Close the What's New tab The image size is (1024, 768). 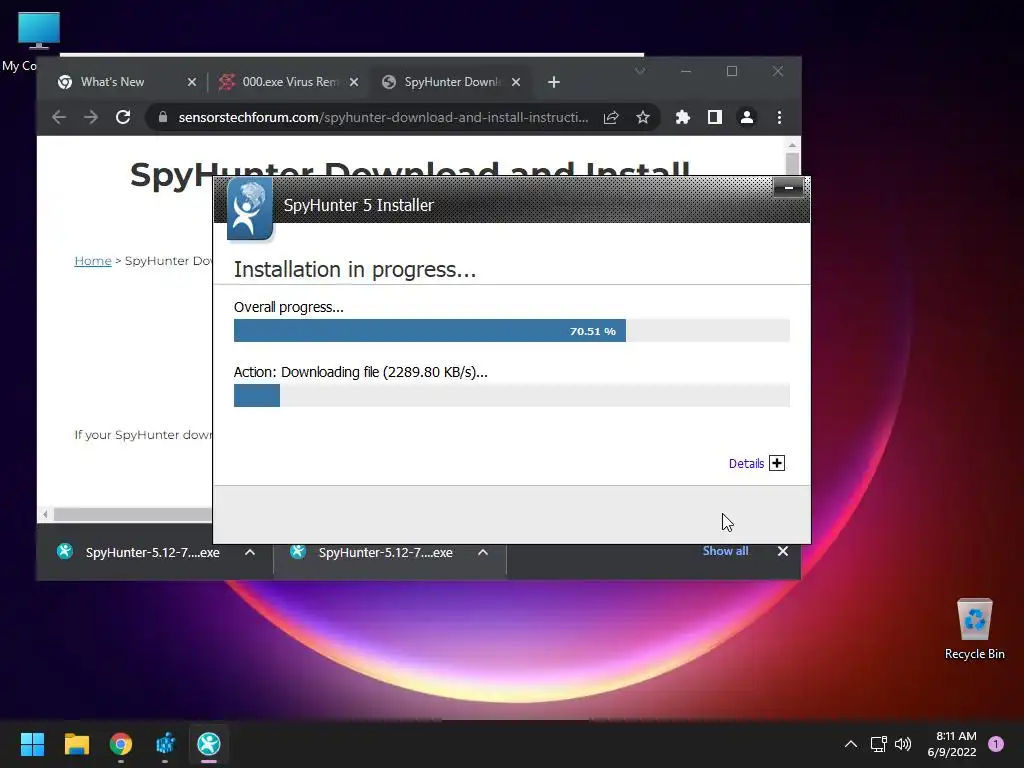[x=191, y=82]
